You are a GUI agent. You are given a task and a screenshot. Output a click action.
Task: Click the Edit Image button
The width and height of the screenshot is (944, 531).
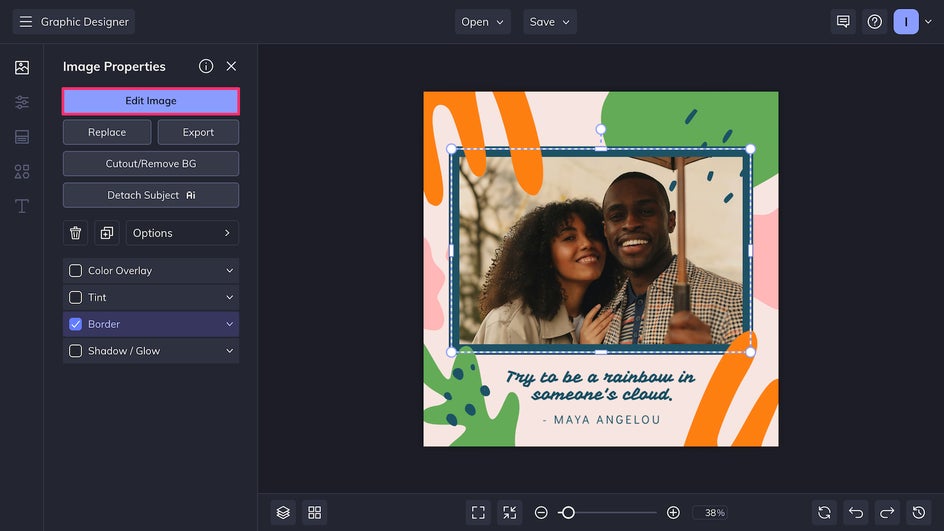tap(151, 101)
